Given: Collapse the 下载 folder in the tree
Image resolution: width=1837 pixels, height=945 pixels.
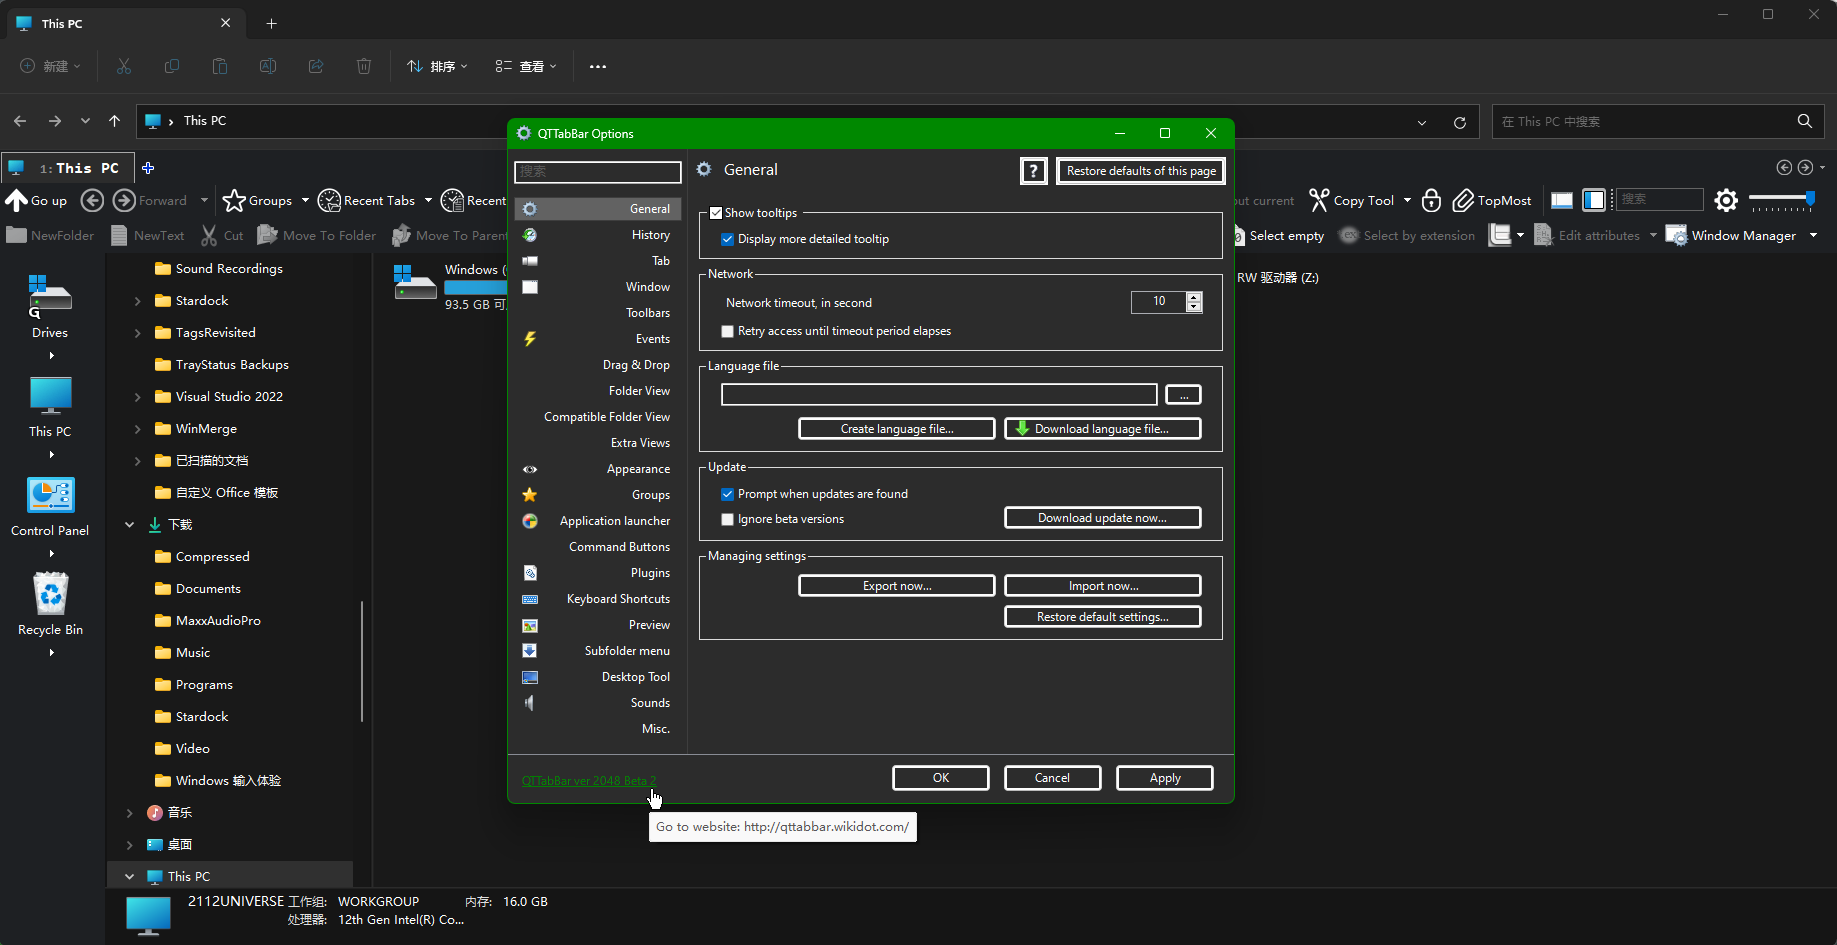Looking at the screenshot, I should (129, 524).
